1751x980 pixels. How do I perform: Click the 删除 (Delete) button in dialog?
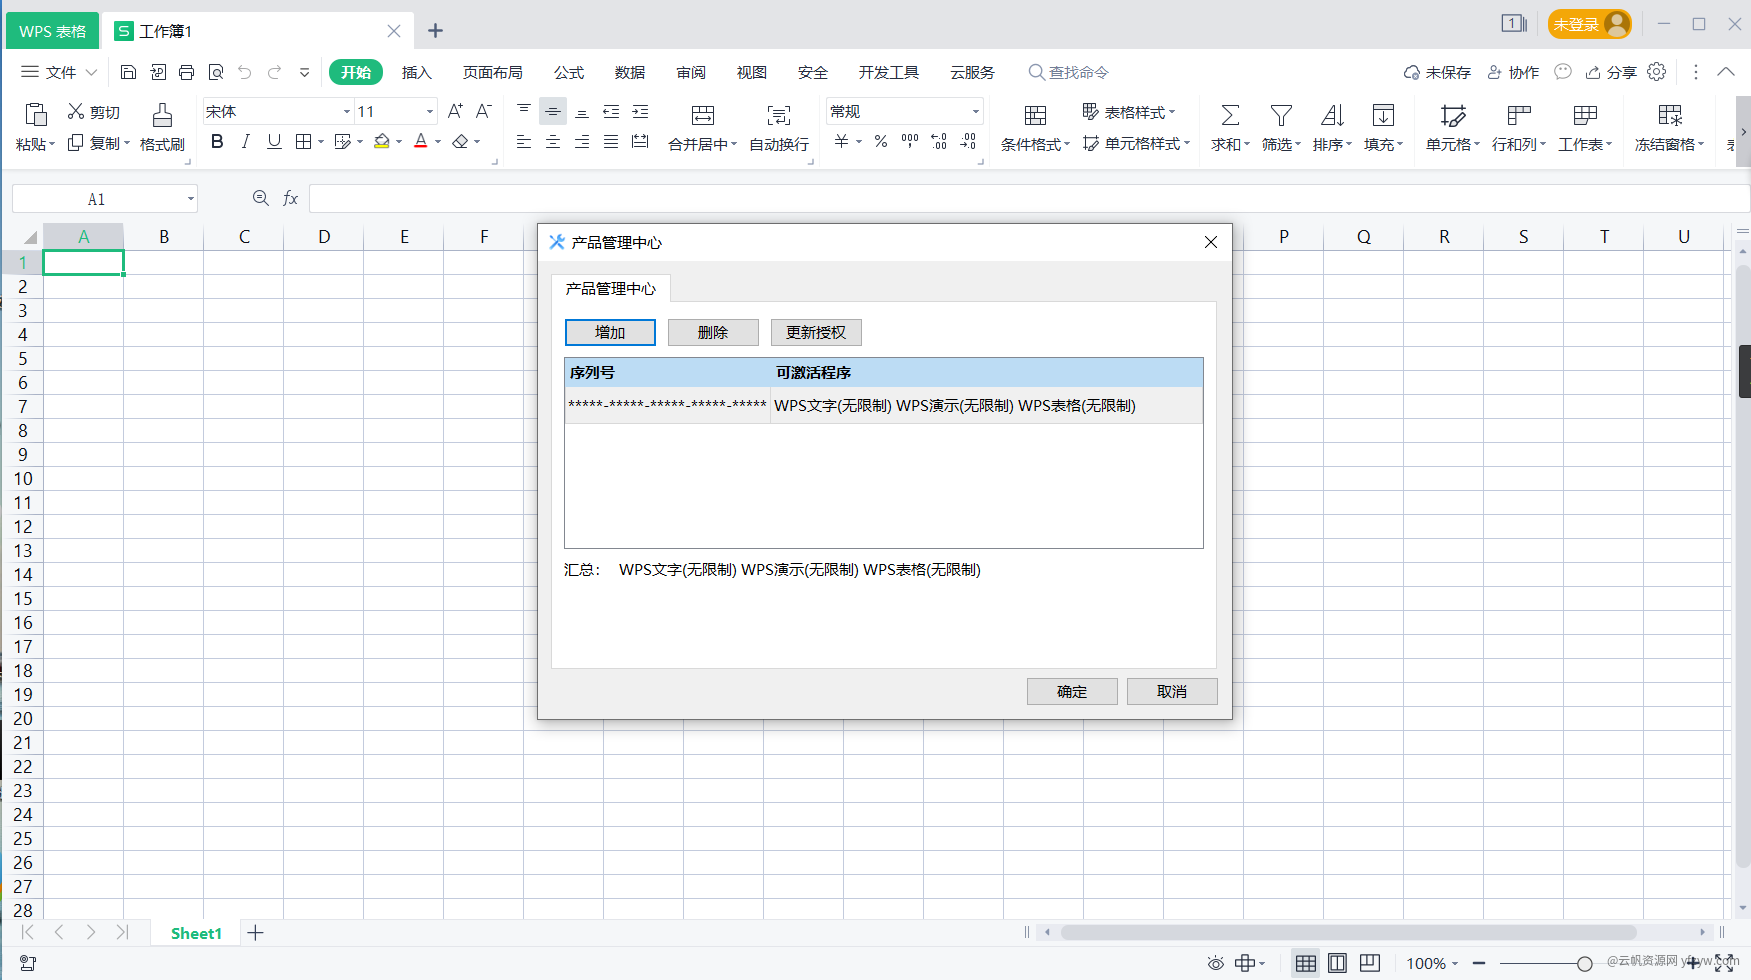coord(713,332)
